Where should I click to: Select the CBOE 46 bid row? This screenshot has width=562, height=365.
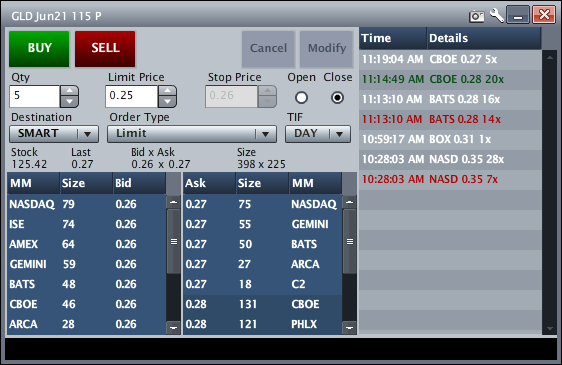86,304
